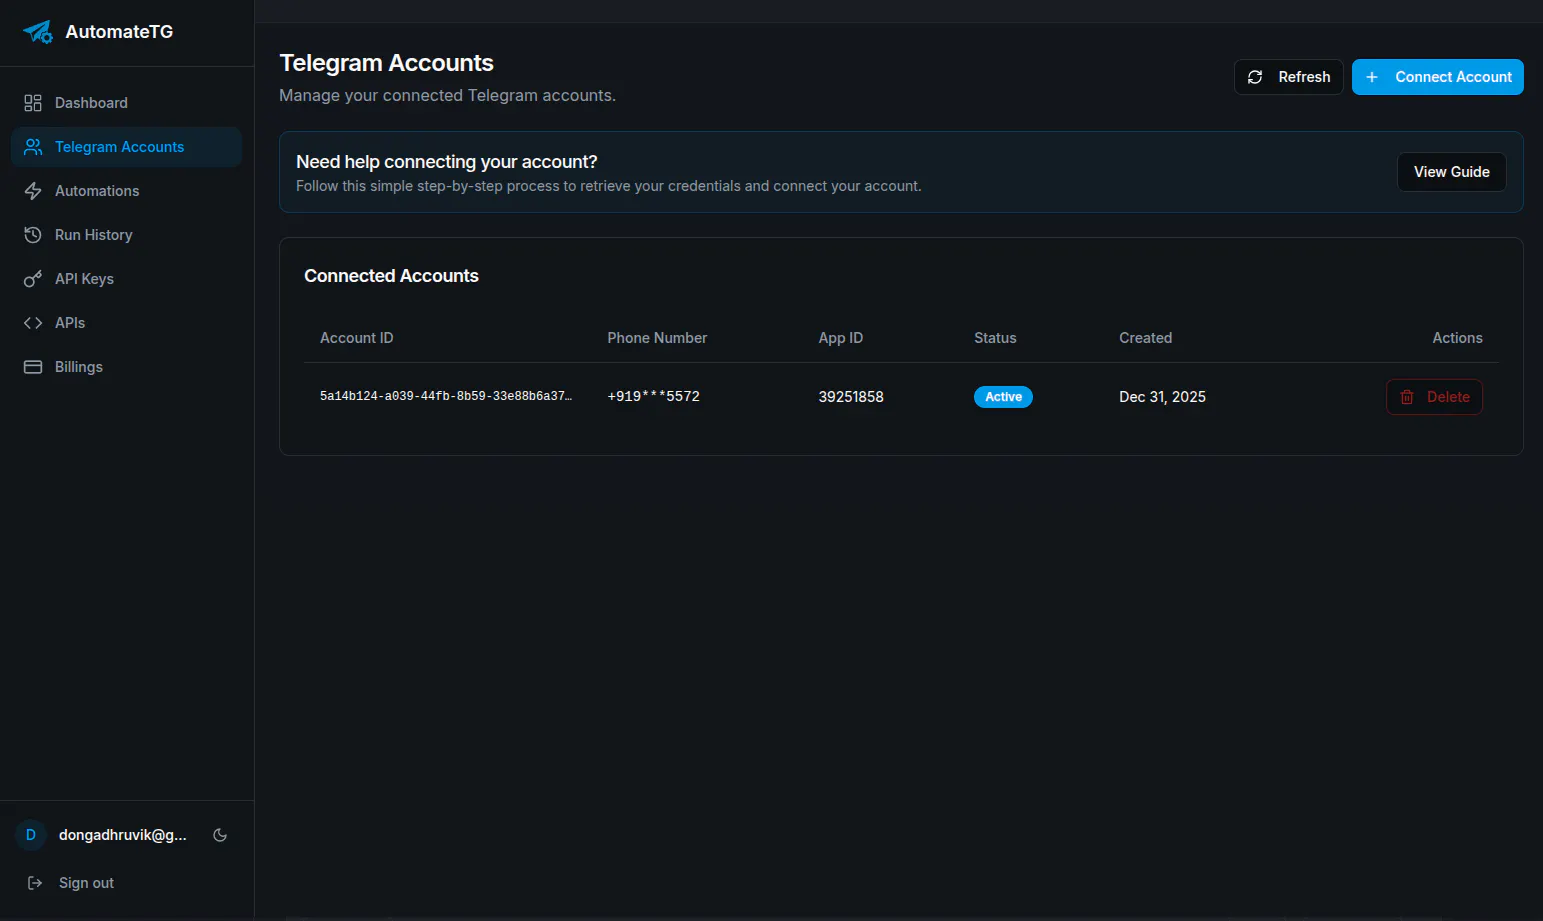The image size is (1543, 921).
Task: Click the user avatar letter D
Action: pos(31,835)
